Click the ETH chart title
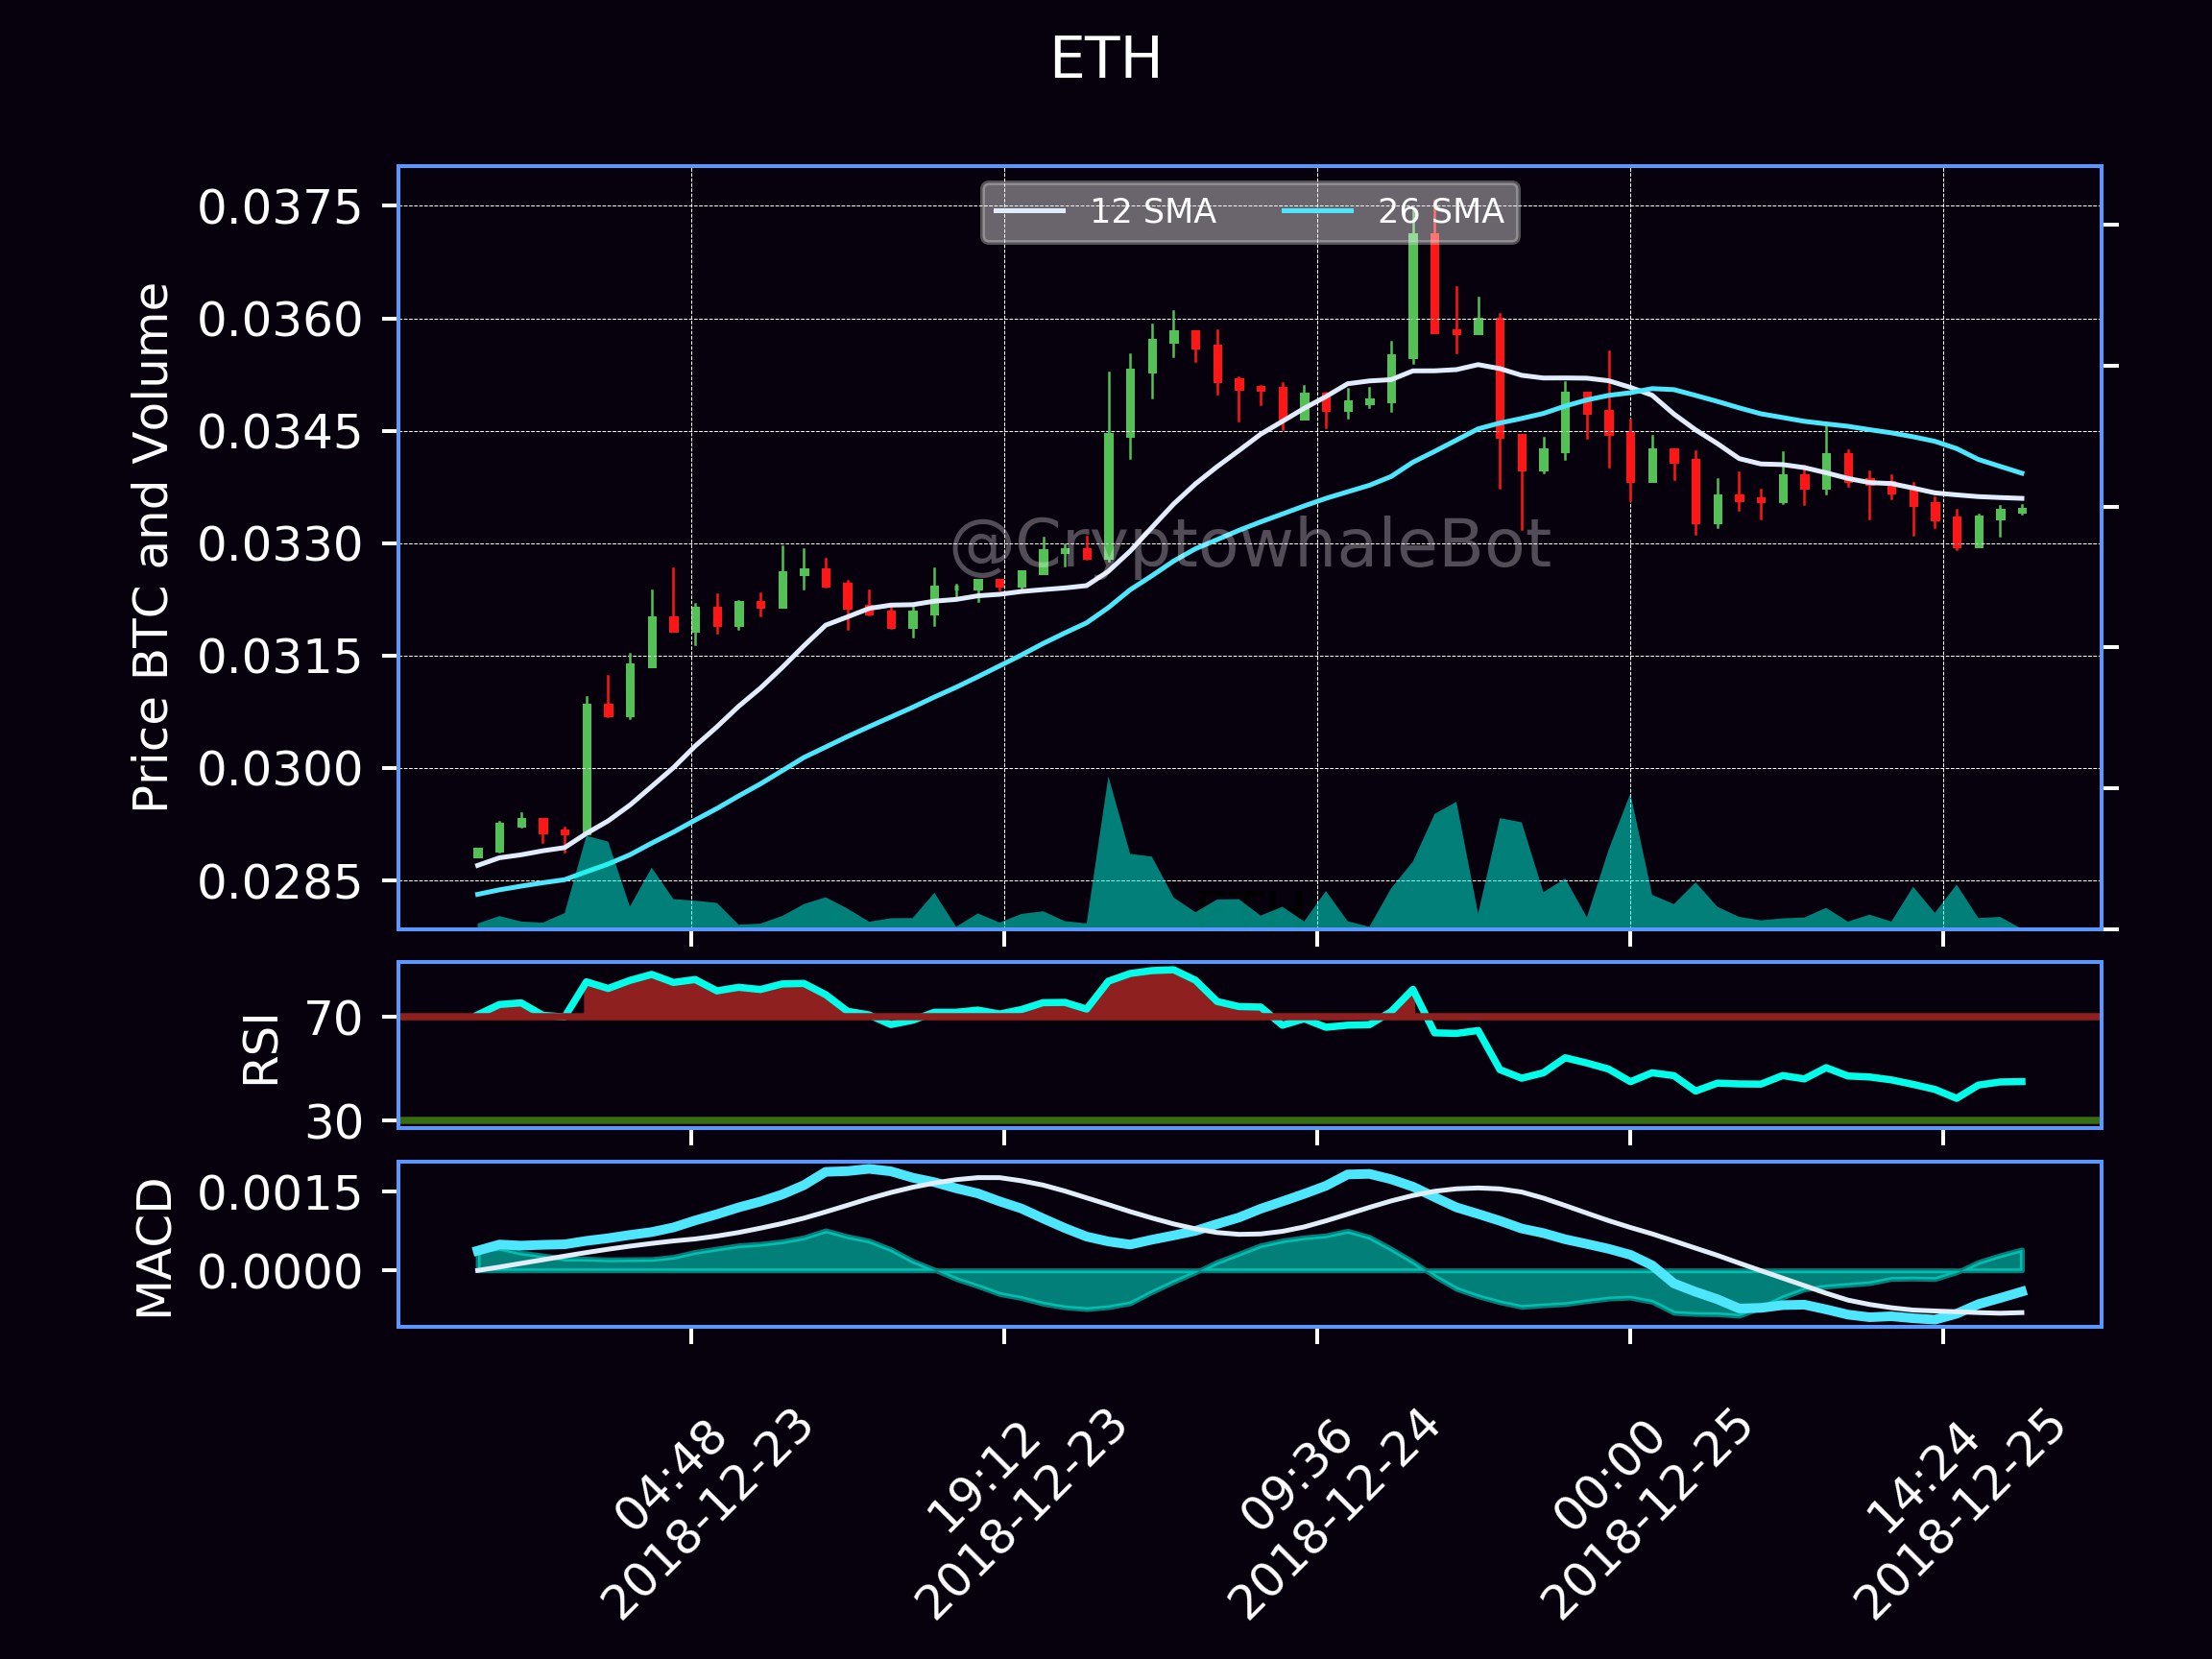The image size is (2212, 1659). [x=1105, y=59]
